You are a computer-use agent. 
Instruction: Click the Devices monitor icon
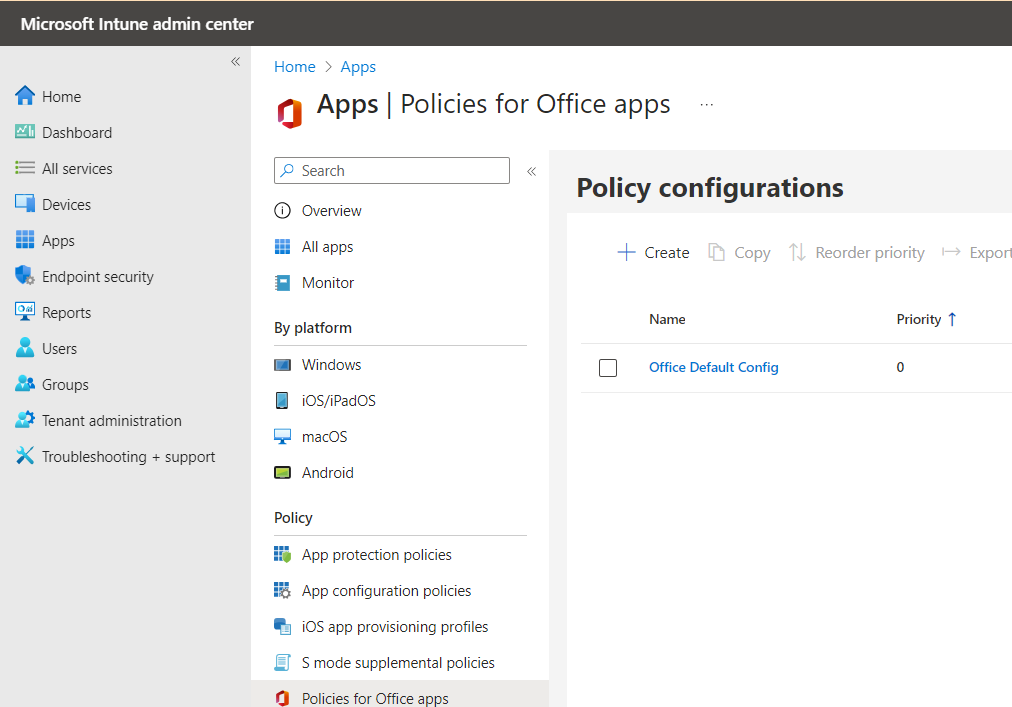coord(25,203)
